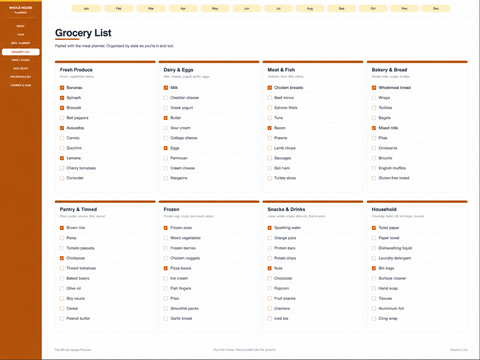Uncheck the Bananas checkbox
This screenshot has height=360, width=480.
pos(62,88)
